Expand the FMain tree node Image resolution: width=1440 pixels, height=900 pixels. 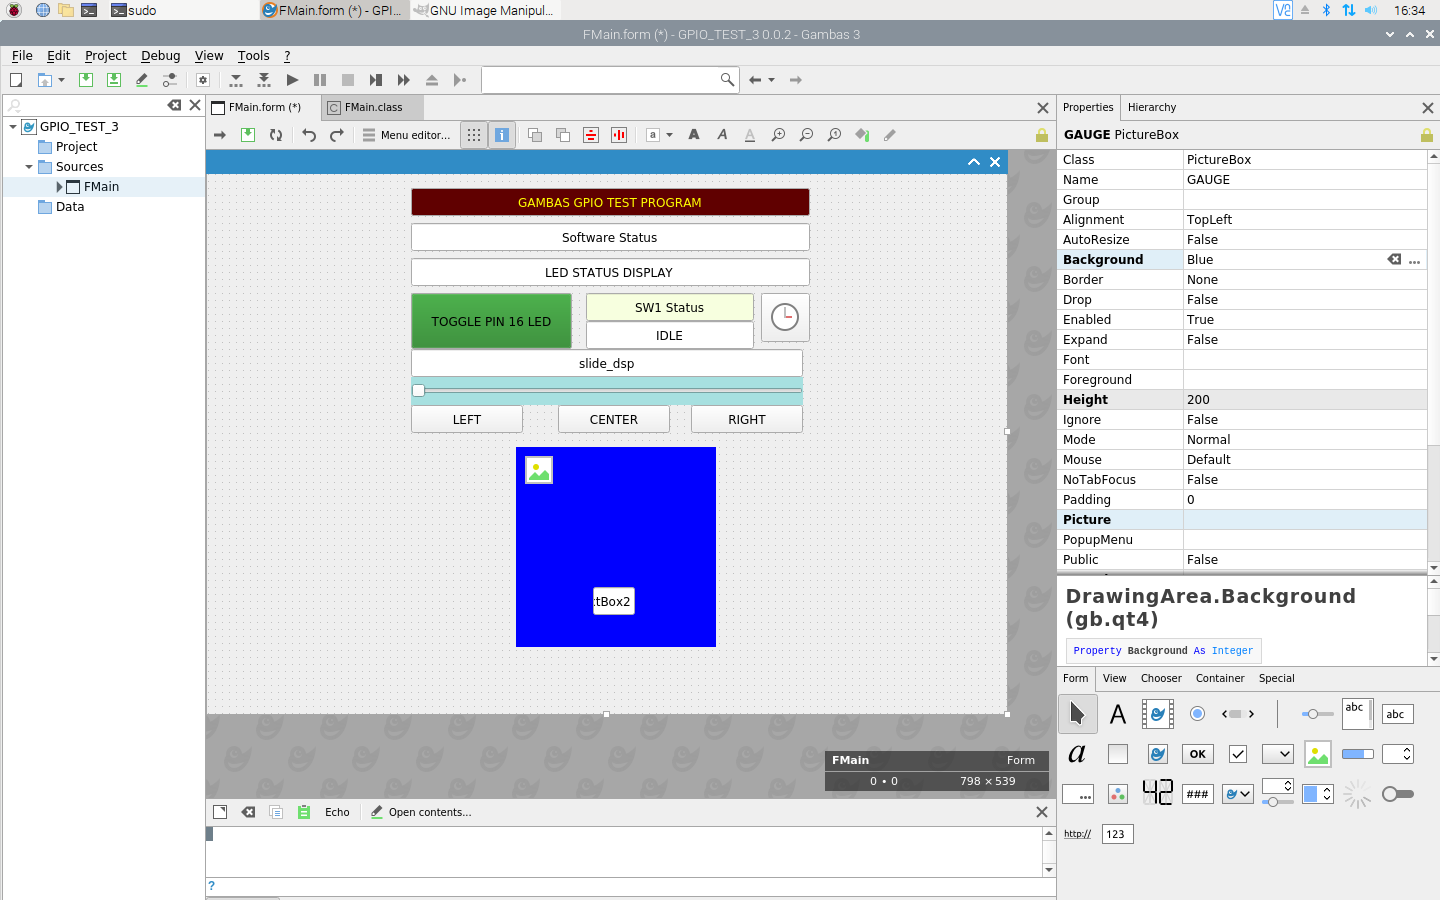59,187
